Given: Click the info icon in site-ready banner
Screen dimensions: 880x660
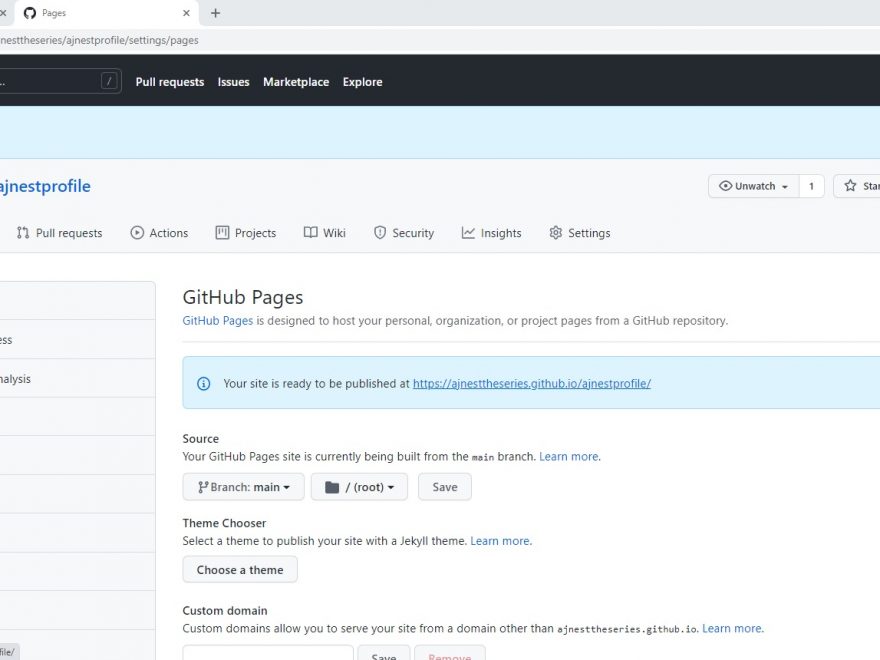Looking at the screenshot, I should point(204,383).
